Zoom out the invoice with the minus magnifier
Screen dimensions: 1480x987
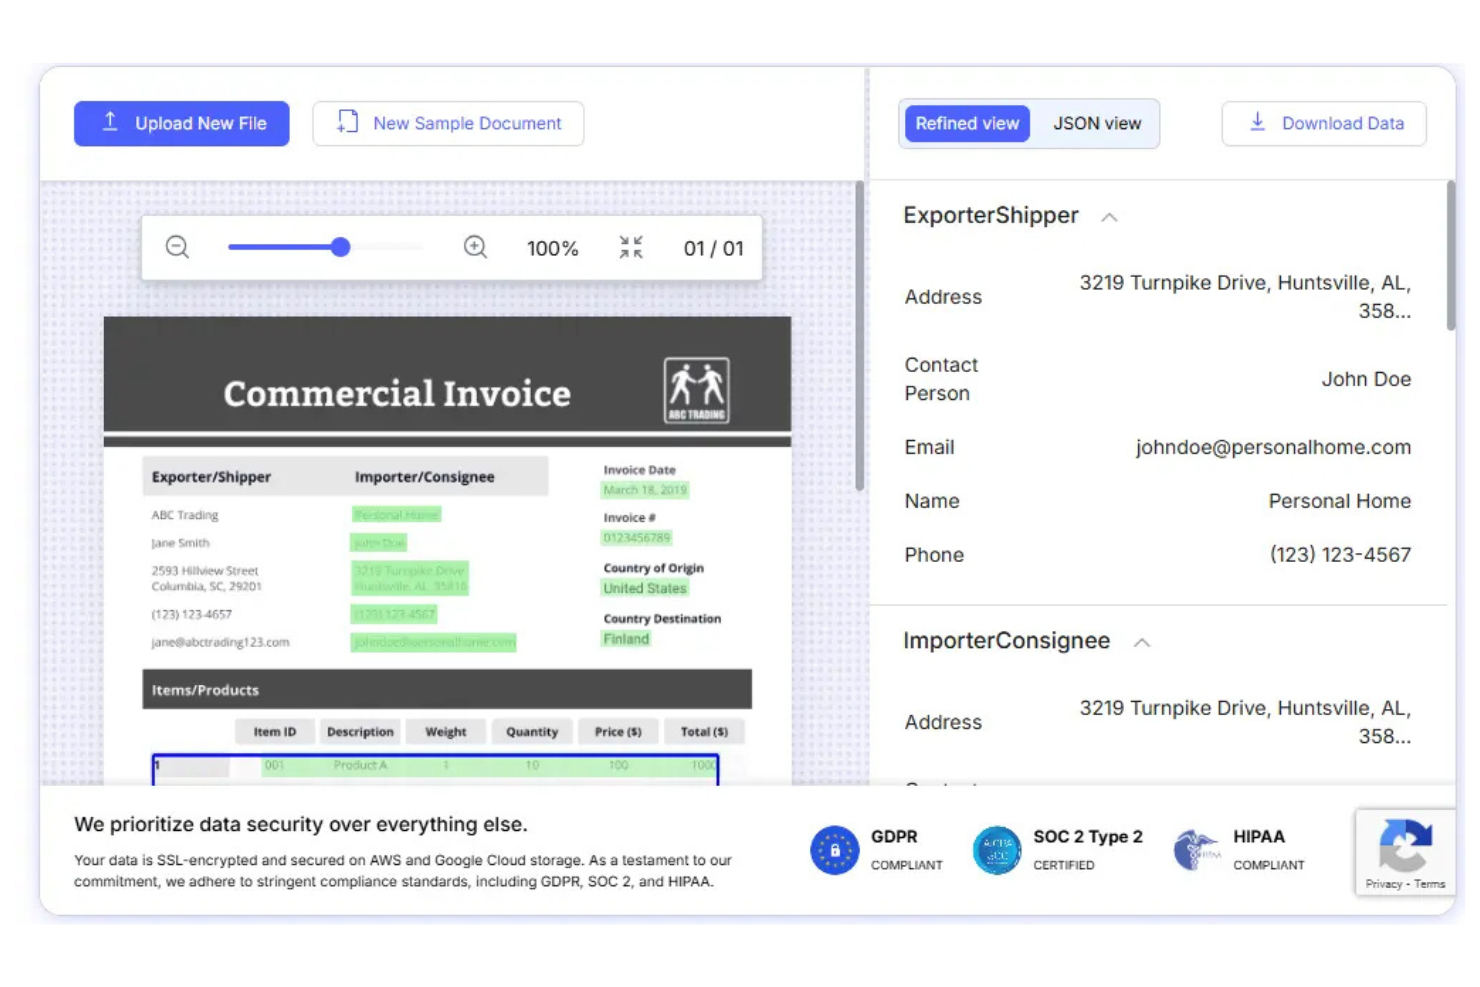[177, 247]
